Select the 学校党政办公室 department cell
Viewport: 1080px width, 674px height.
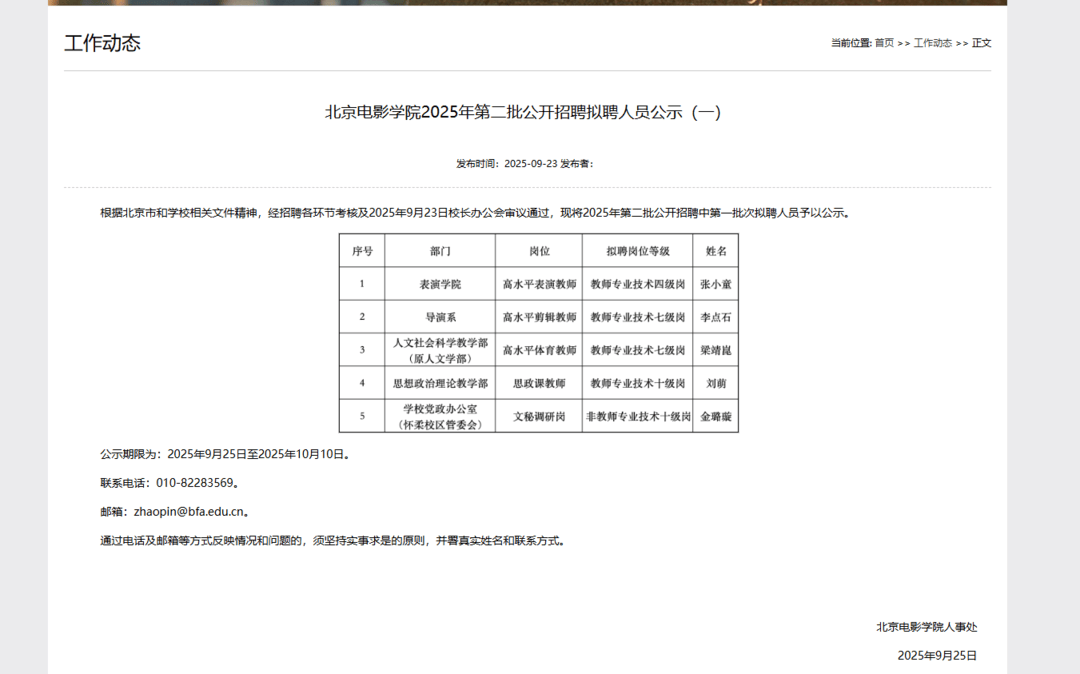(441, 408)
